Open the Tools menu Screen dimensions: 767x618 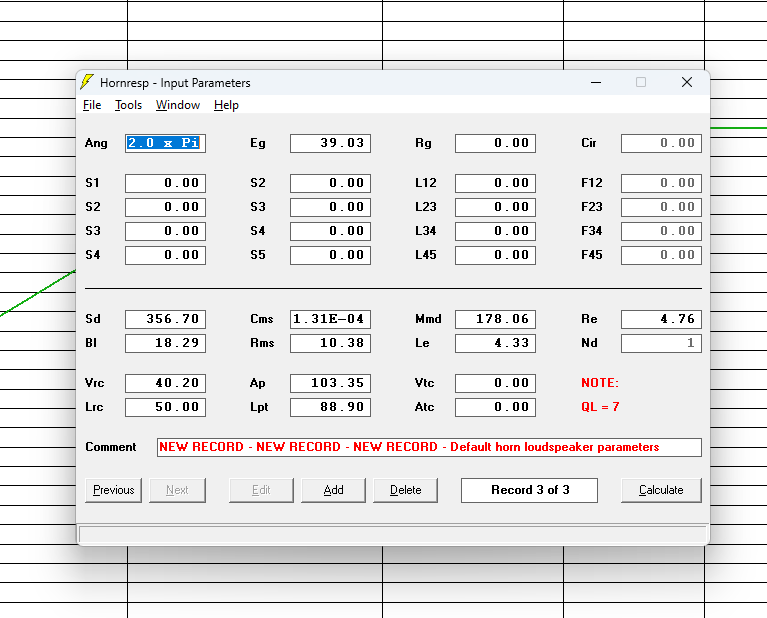click(x=128, y=105)
